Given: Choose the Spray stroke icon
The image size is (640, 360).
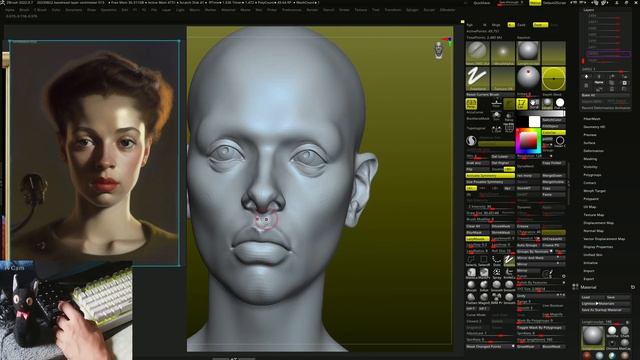Looking at the screenshot, I should coord(497,273).
